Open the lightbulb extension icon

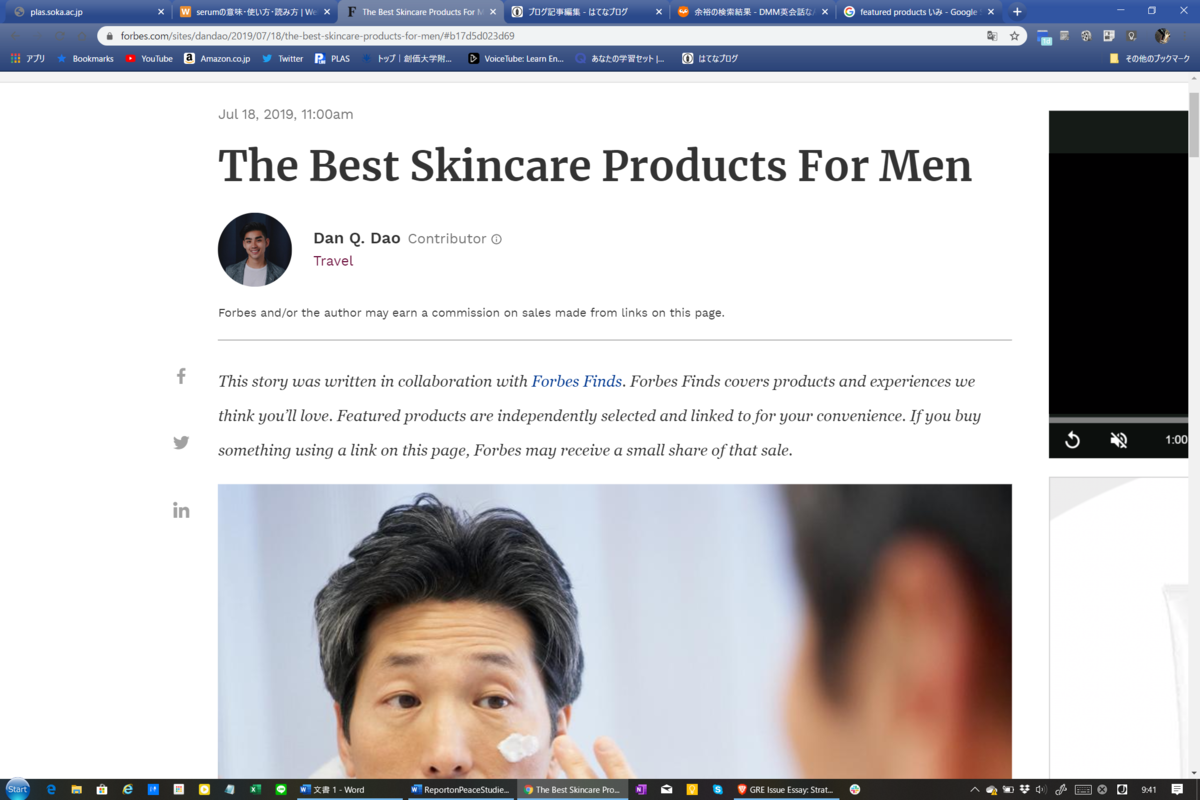tap(1131, 36)
